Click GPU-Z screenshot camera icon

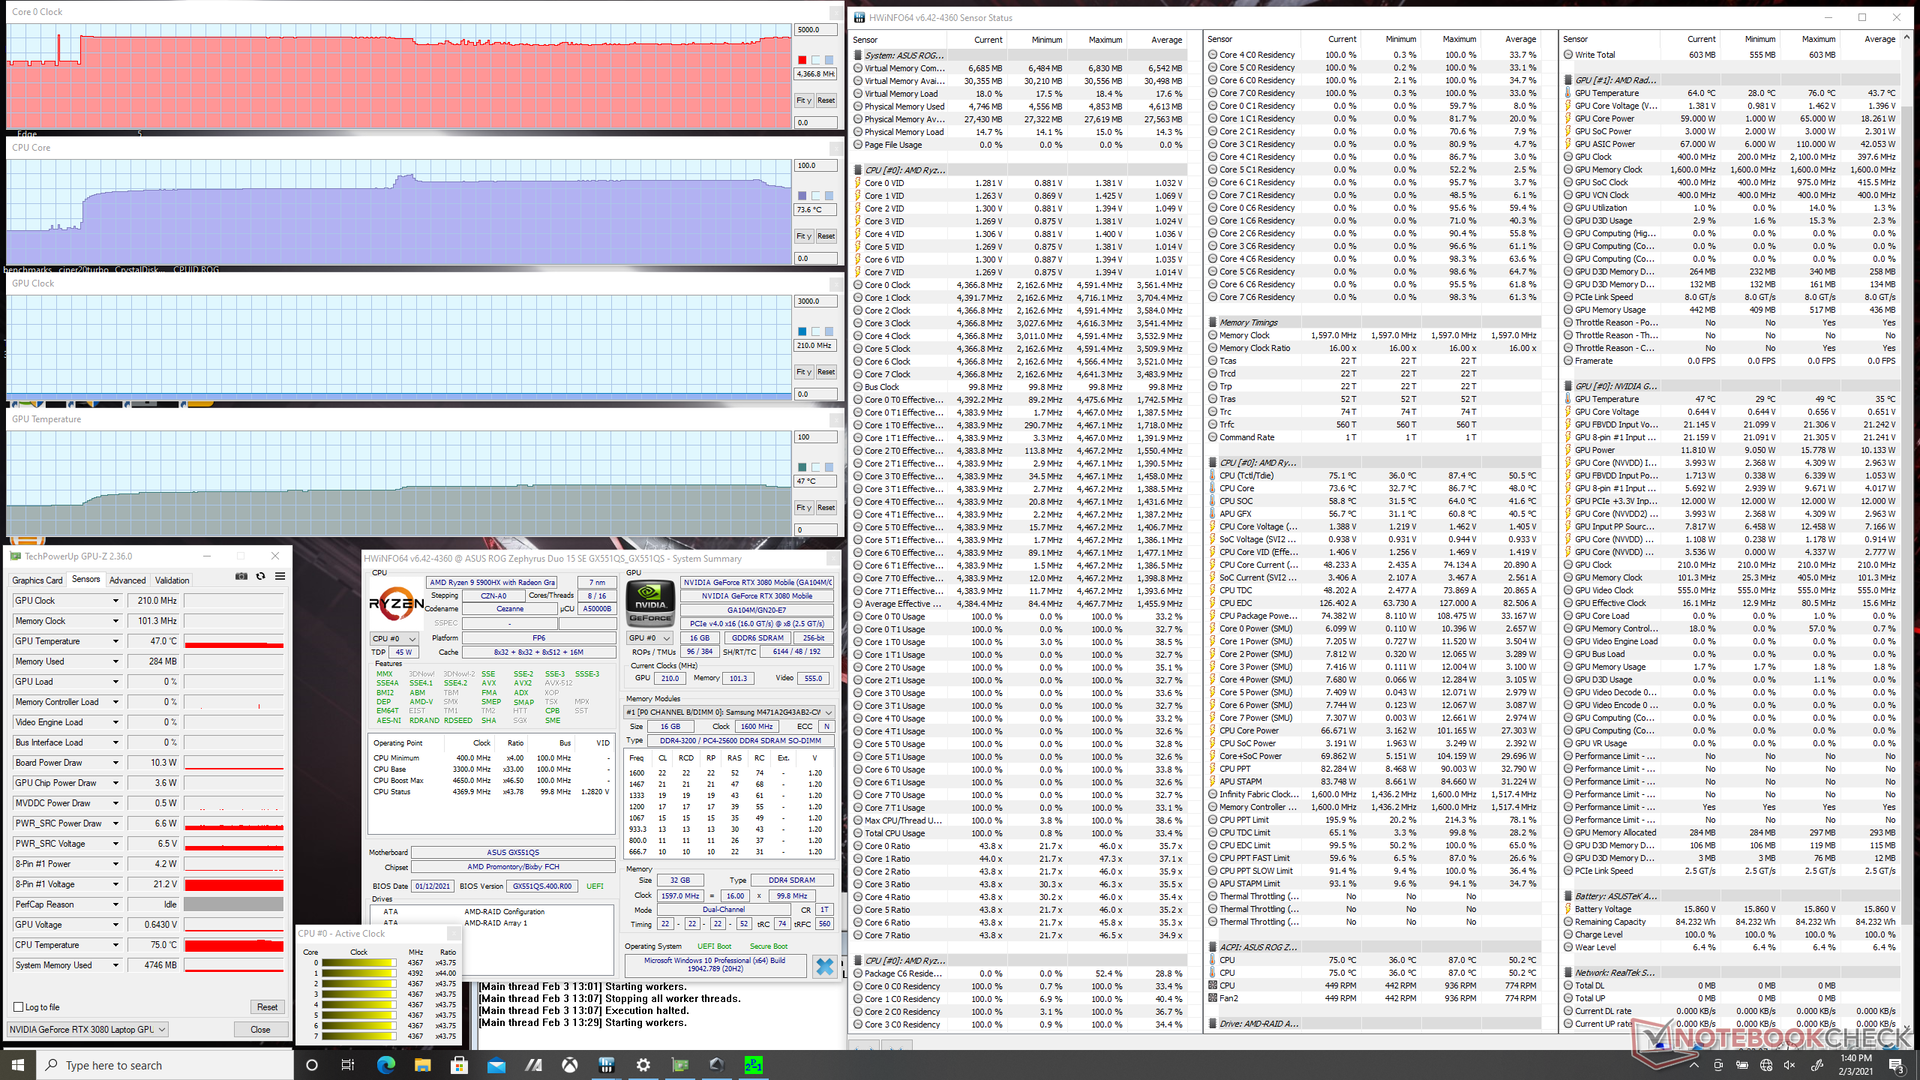[241, 577]
